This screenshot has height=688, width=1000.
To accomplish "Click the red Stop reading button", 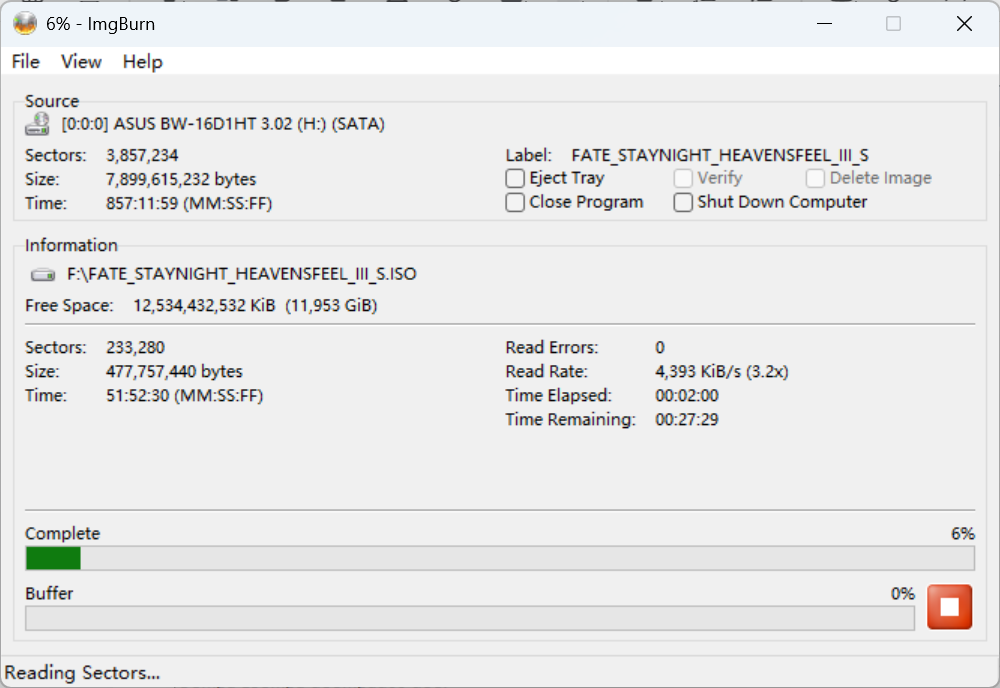I will (x=949, y=606).
